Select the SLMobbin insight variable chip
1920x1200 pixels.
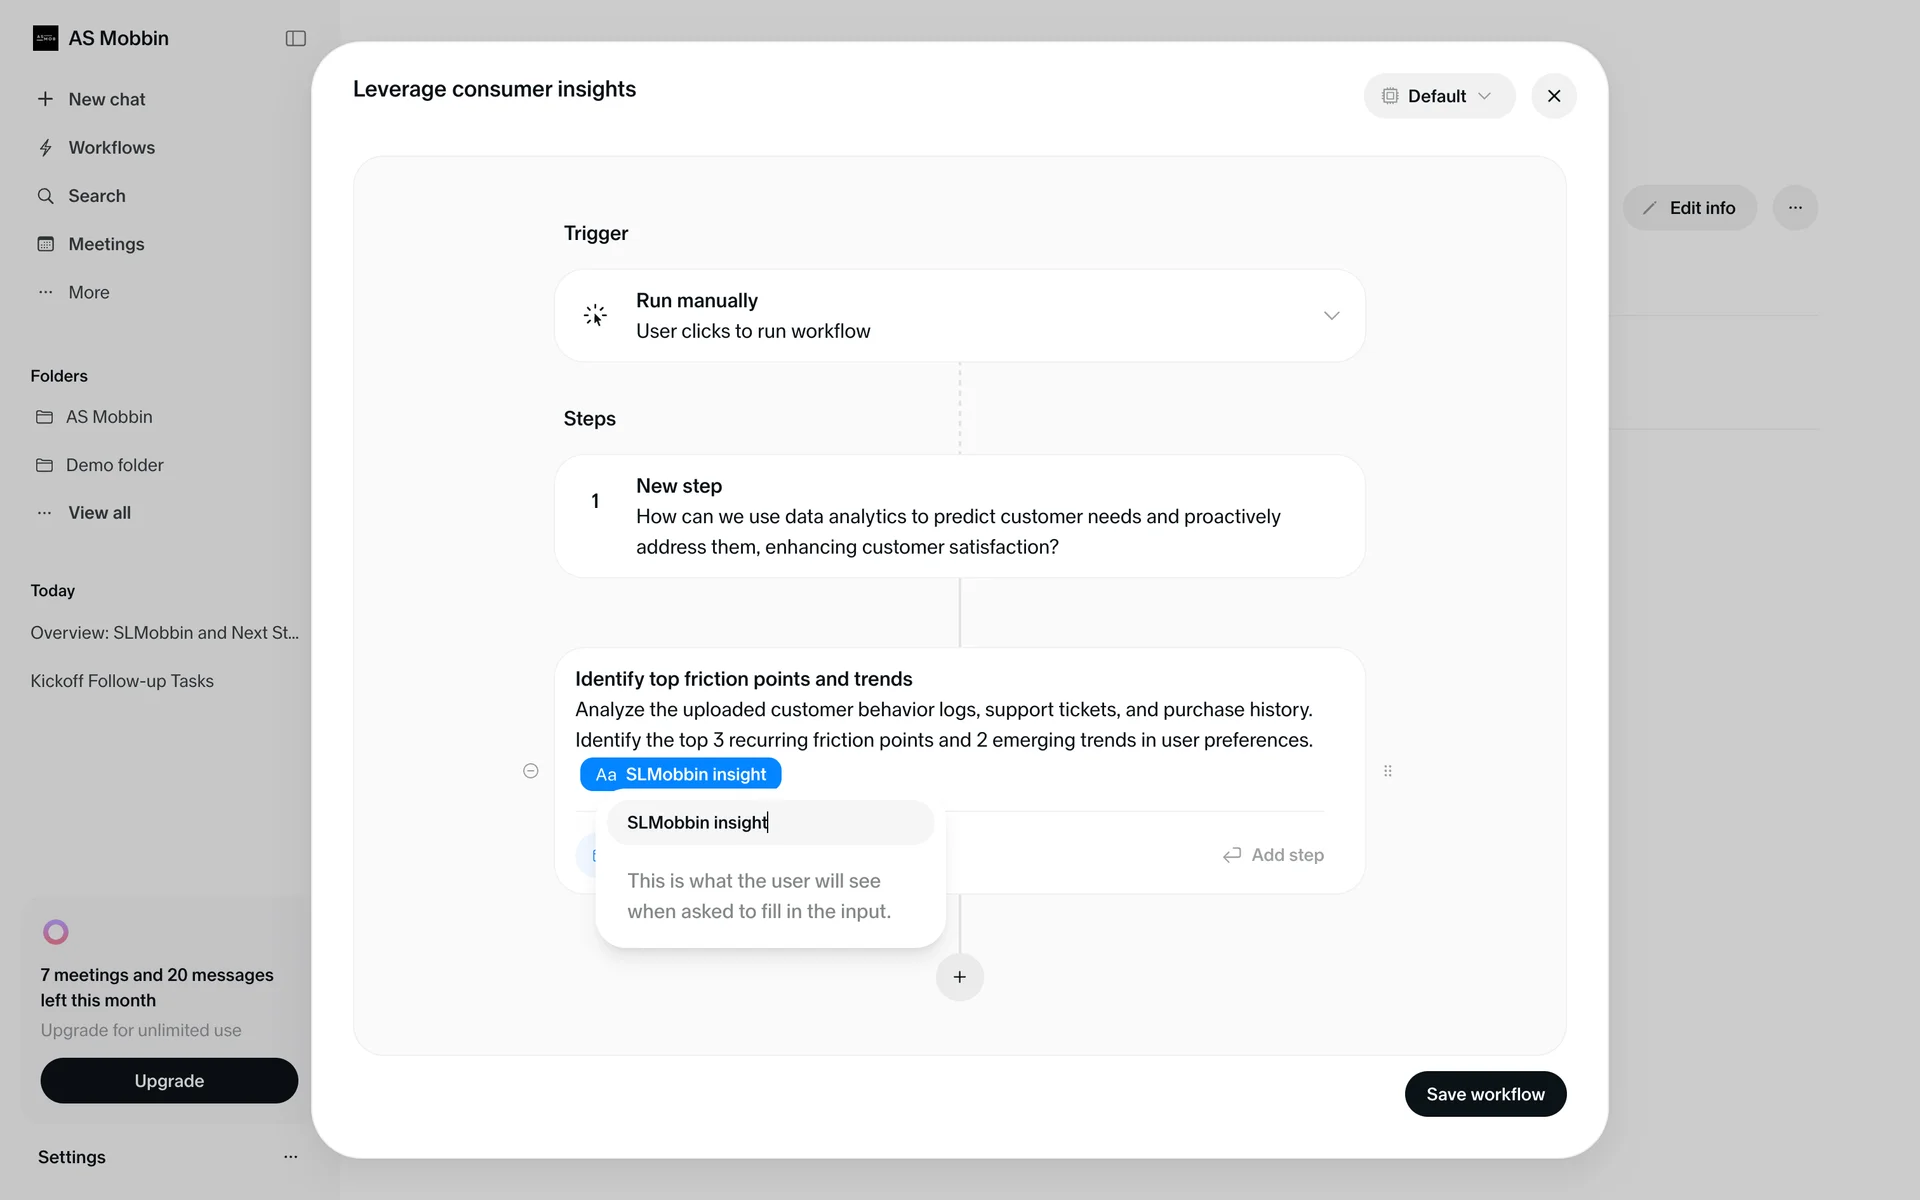tap(681, 774)
